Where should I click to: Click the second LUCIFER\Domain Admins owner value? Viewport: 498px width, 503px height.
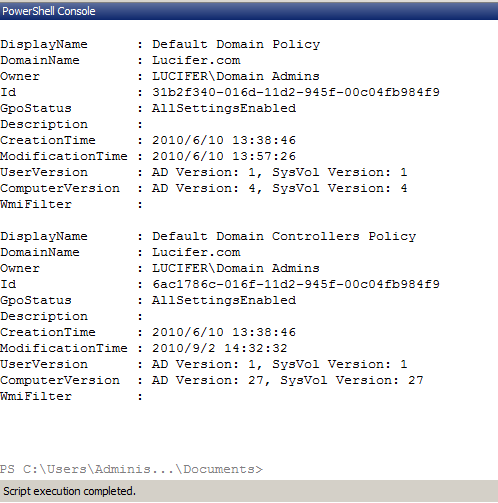236,268
